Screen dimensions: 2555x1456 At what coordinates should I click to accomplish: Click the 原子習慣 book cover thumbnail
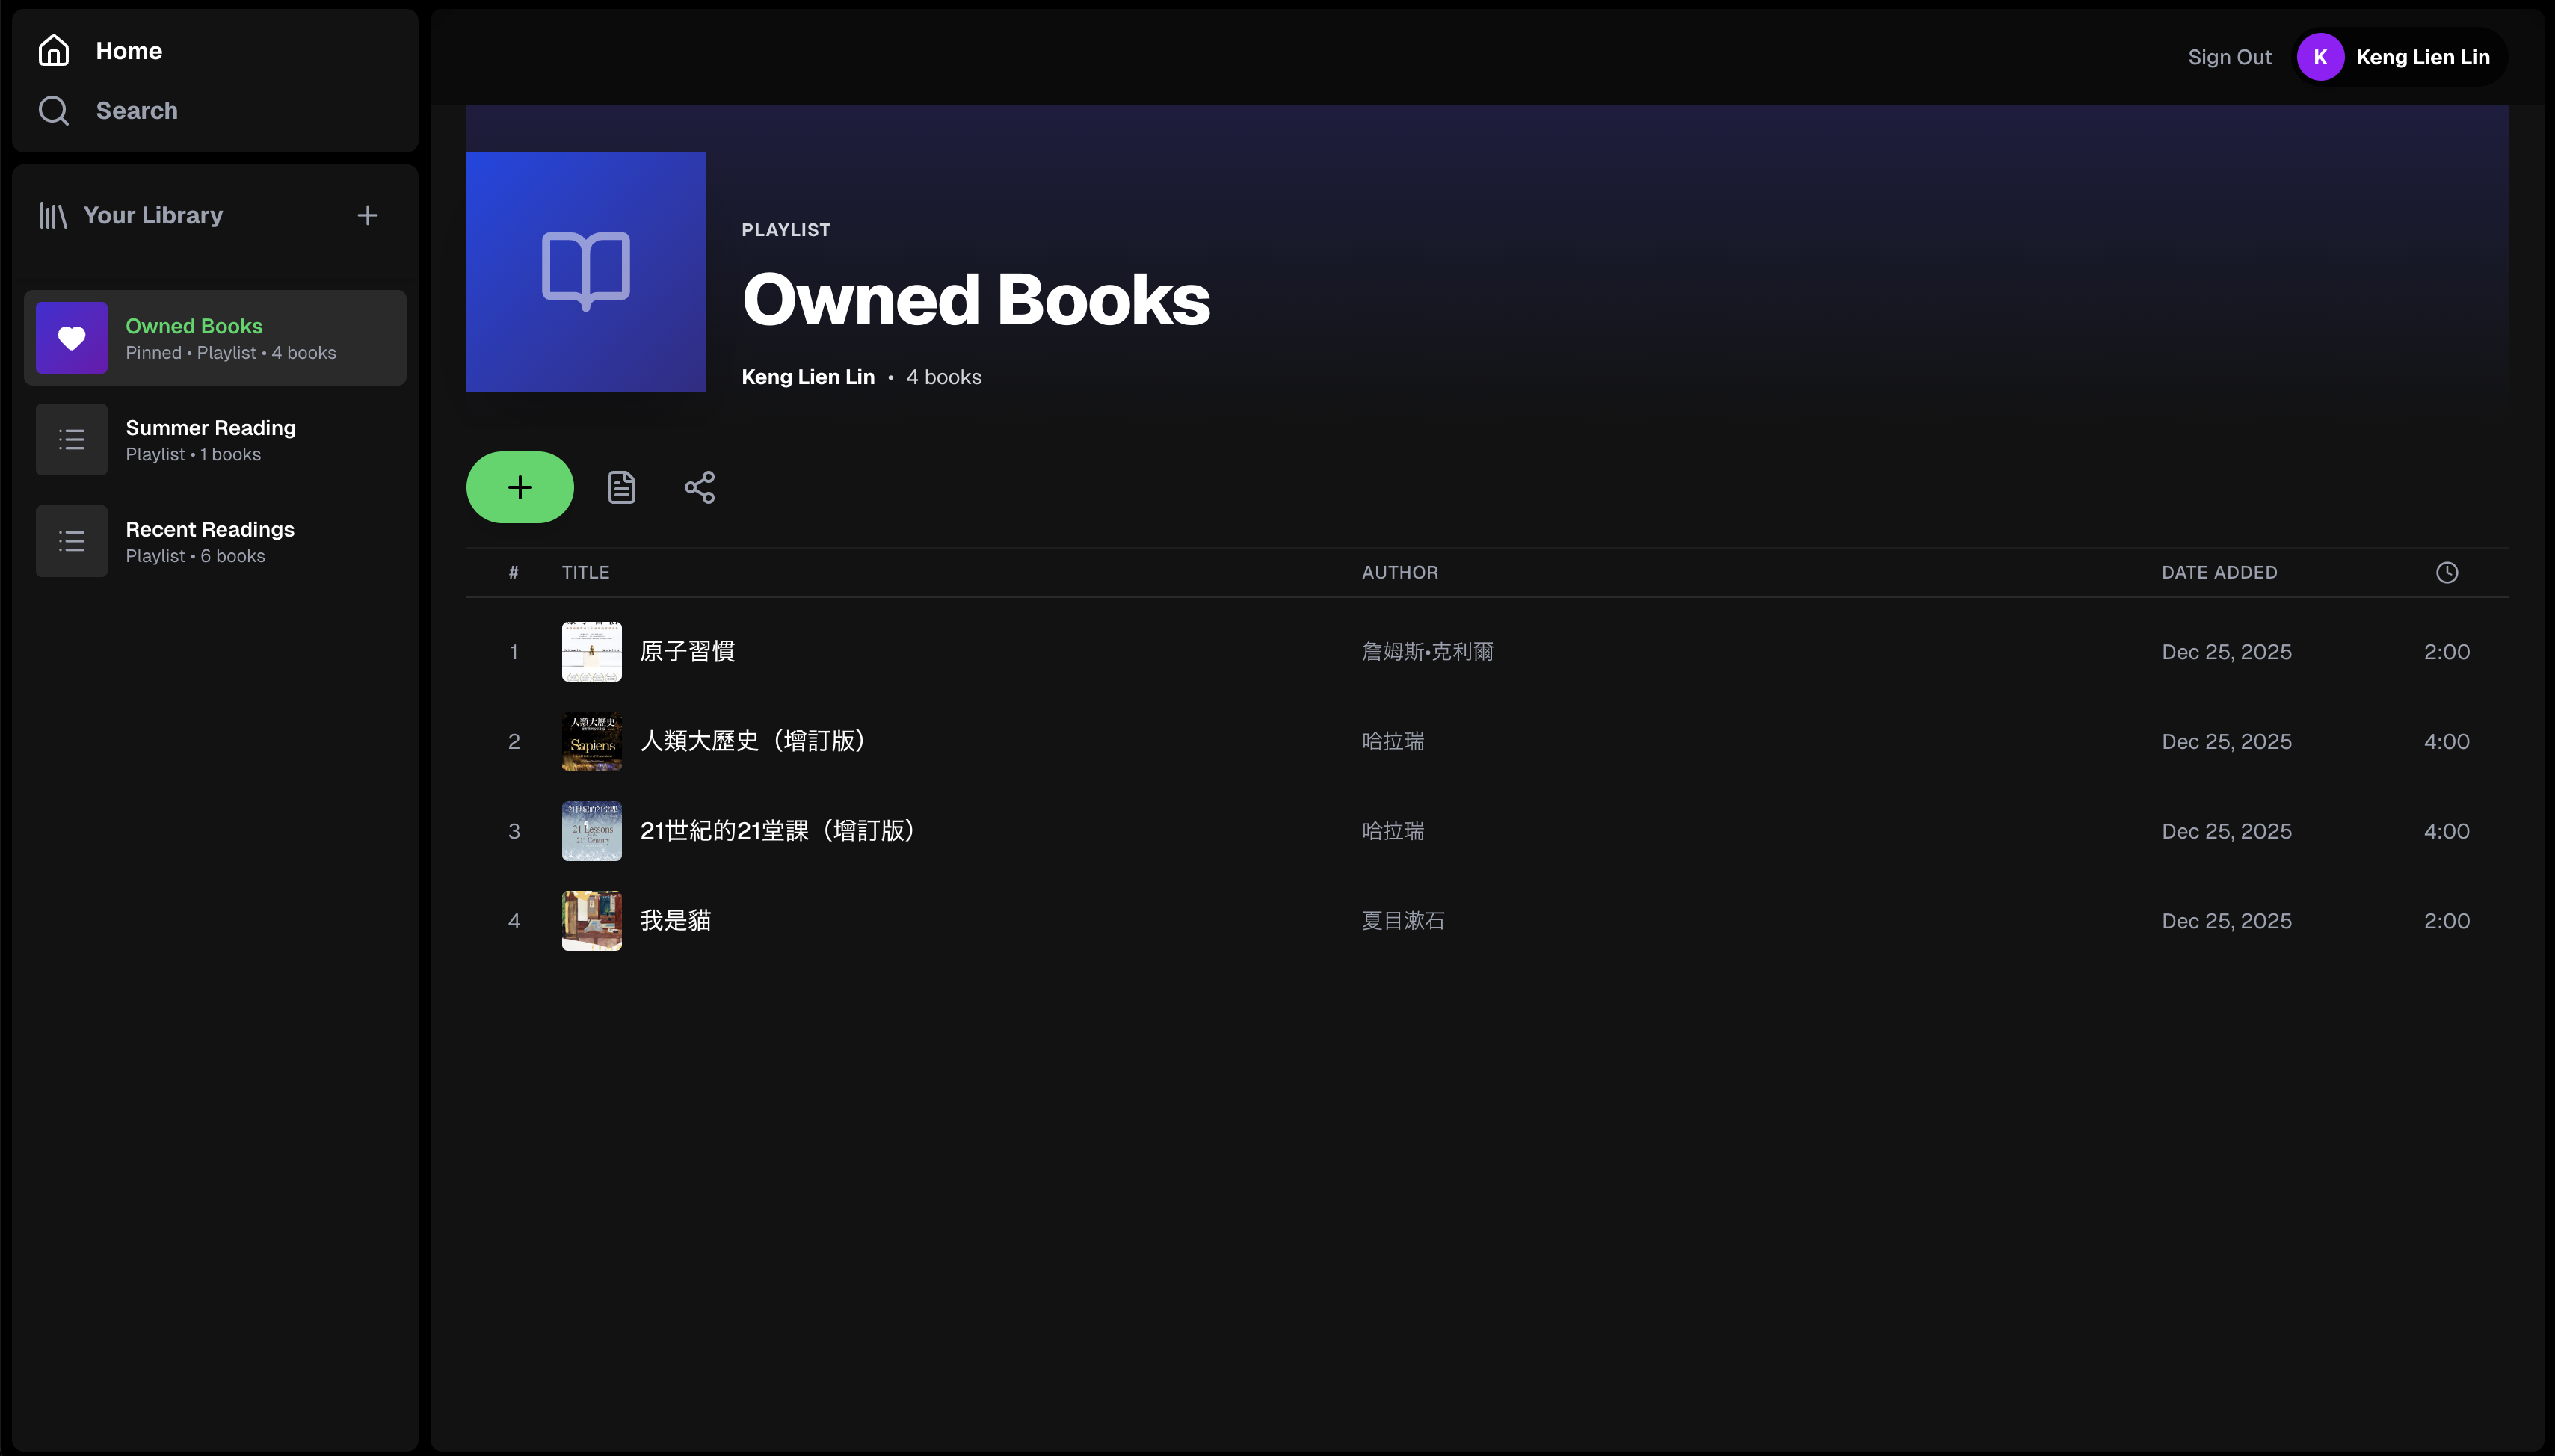pyautogui.click(x=591, y=651)
